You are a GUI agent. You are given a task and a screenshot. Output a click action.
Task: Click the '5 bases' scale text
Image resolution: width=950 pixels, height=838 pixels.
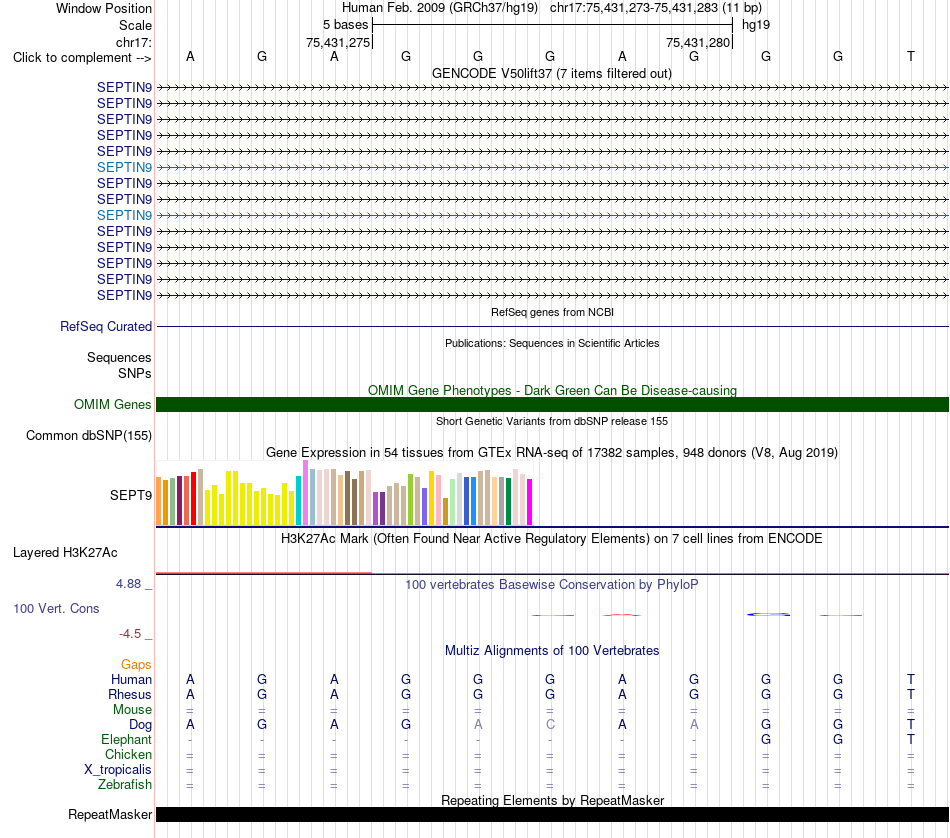coord(345,25)
